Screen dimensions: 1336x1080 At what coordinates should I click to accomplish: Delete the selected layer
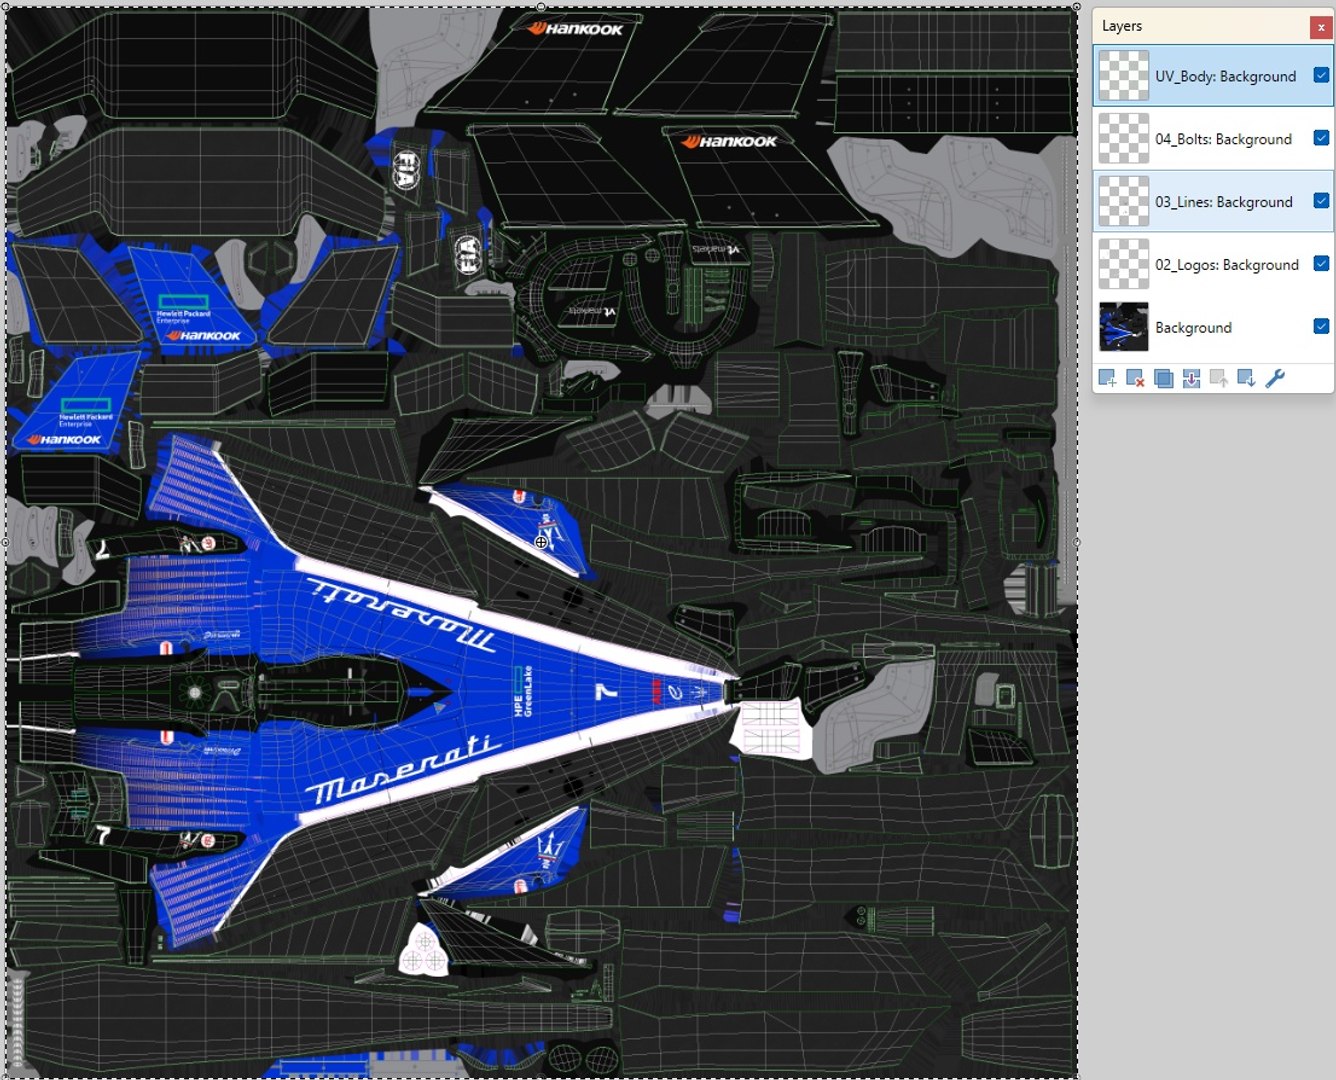point(1135,378)
